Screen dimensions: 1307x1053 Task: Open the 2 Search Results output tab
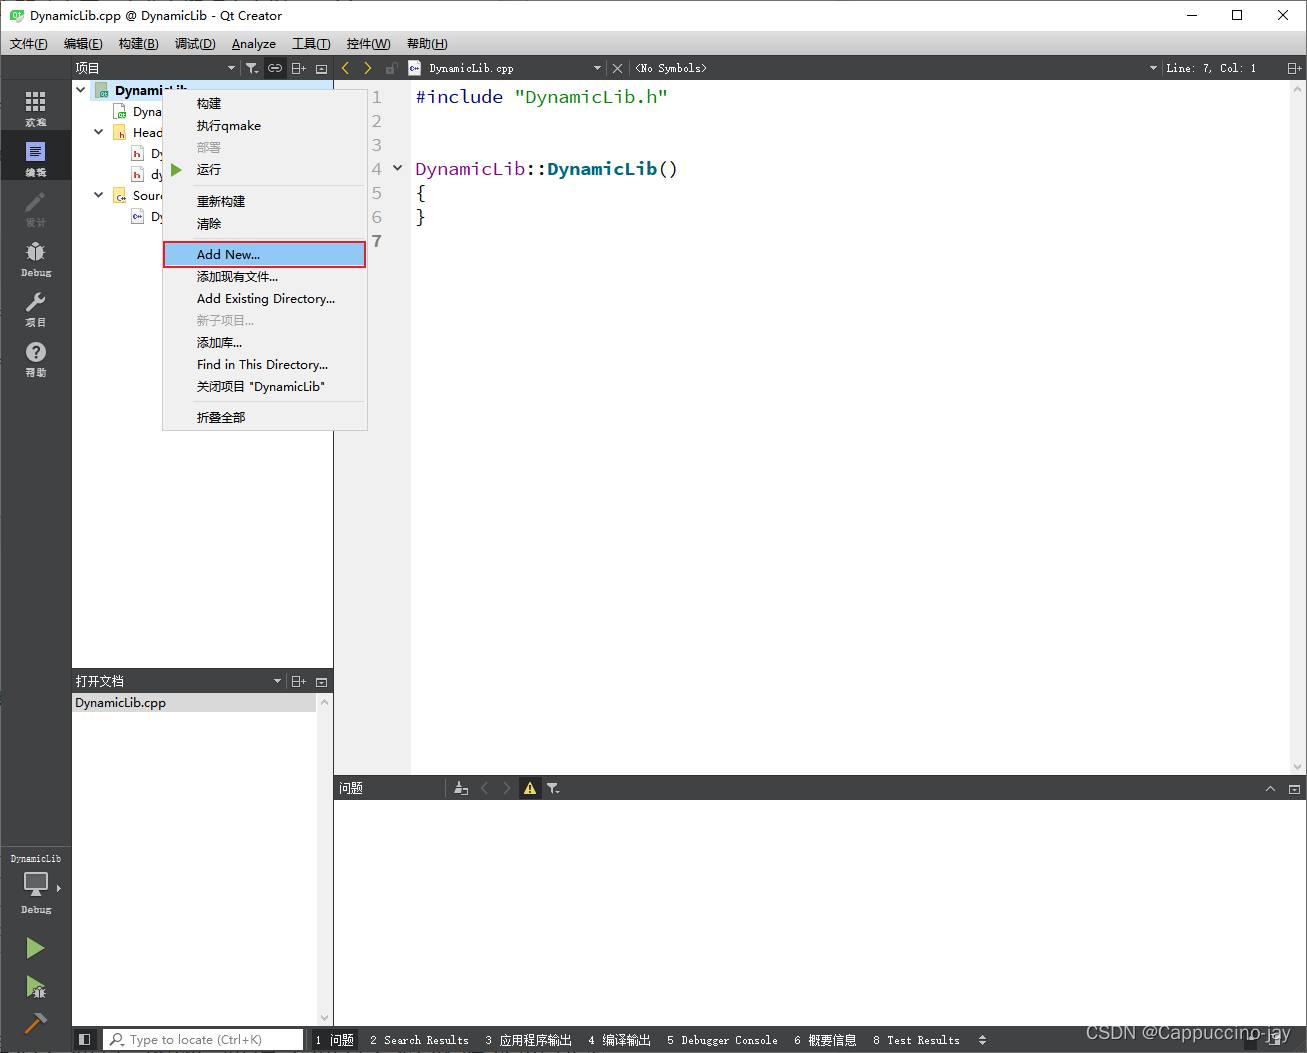pos(419,1040)
